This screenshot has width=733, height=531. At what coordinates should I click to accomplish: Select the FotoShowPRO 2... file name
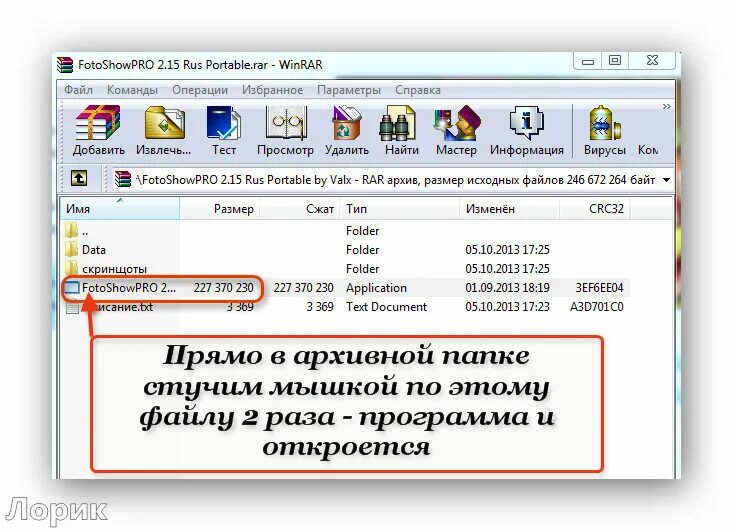[x=129, y=287]
